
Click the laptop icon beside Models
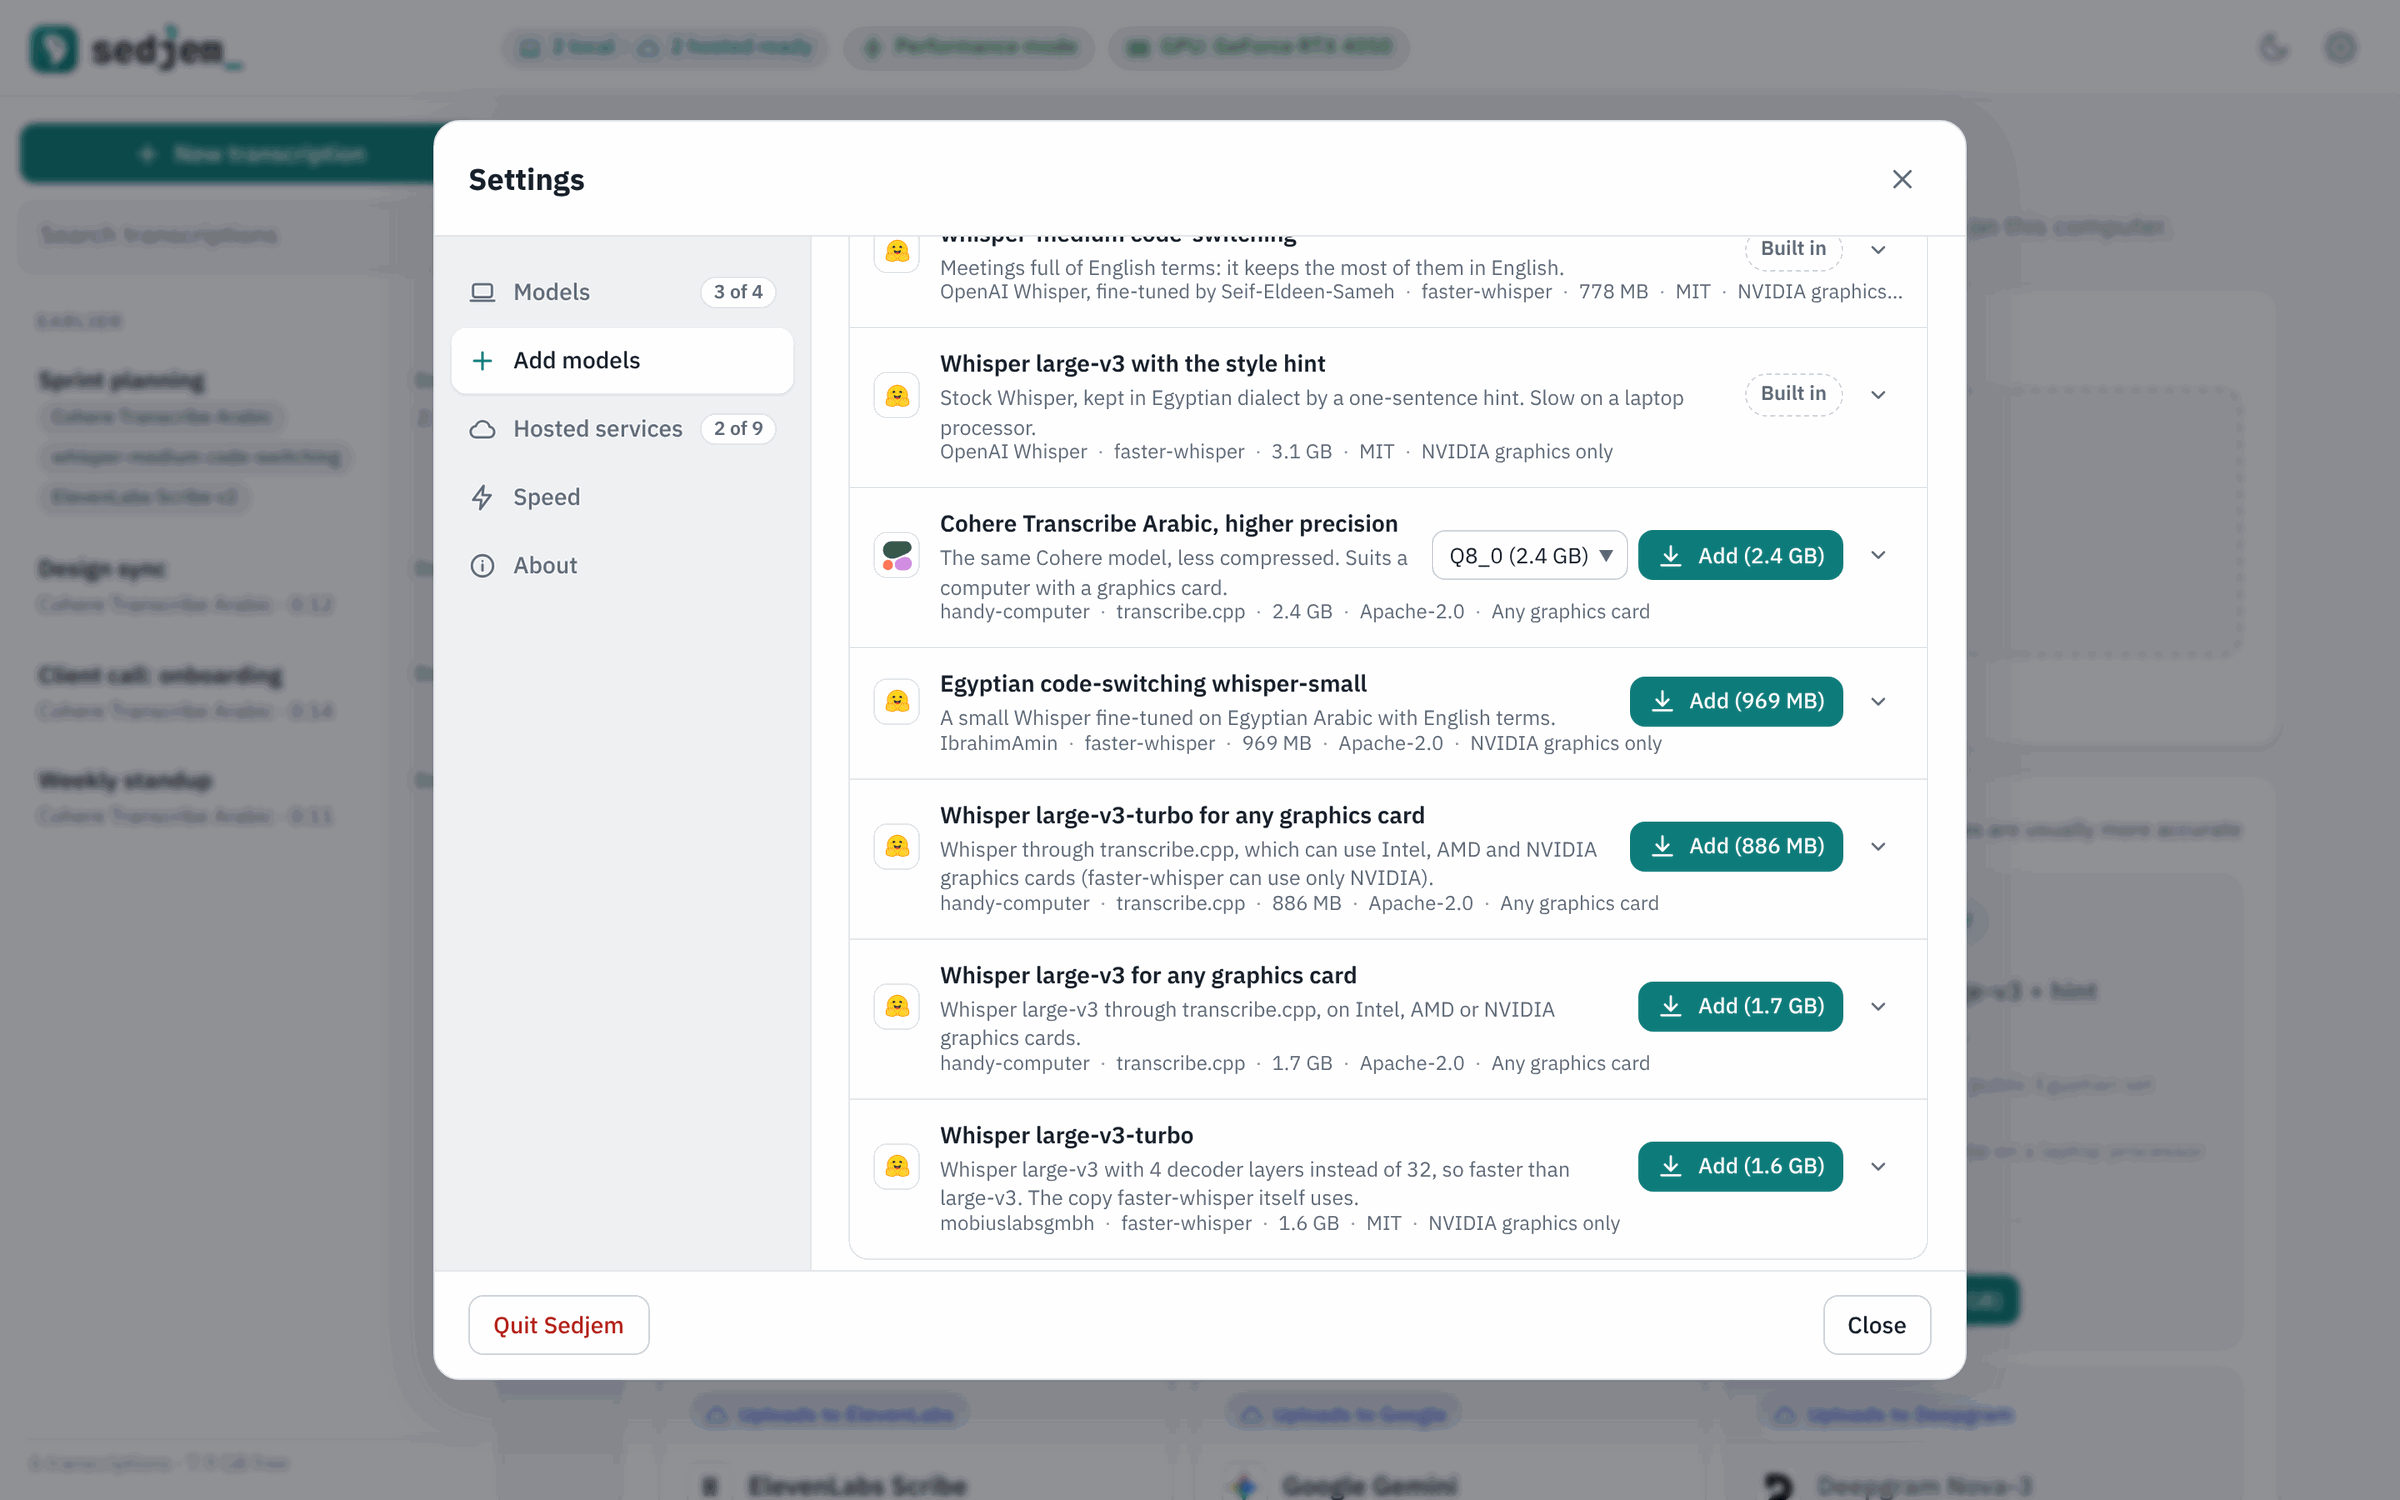[482, 292]
